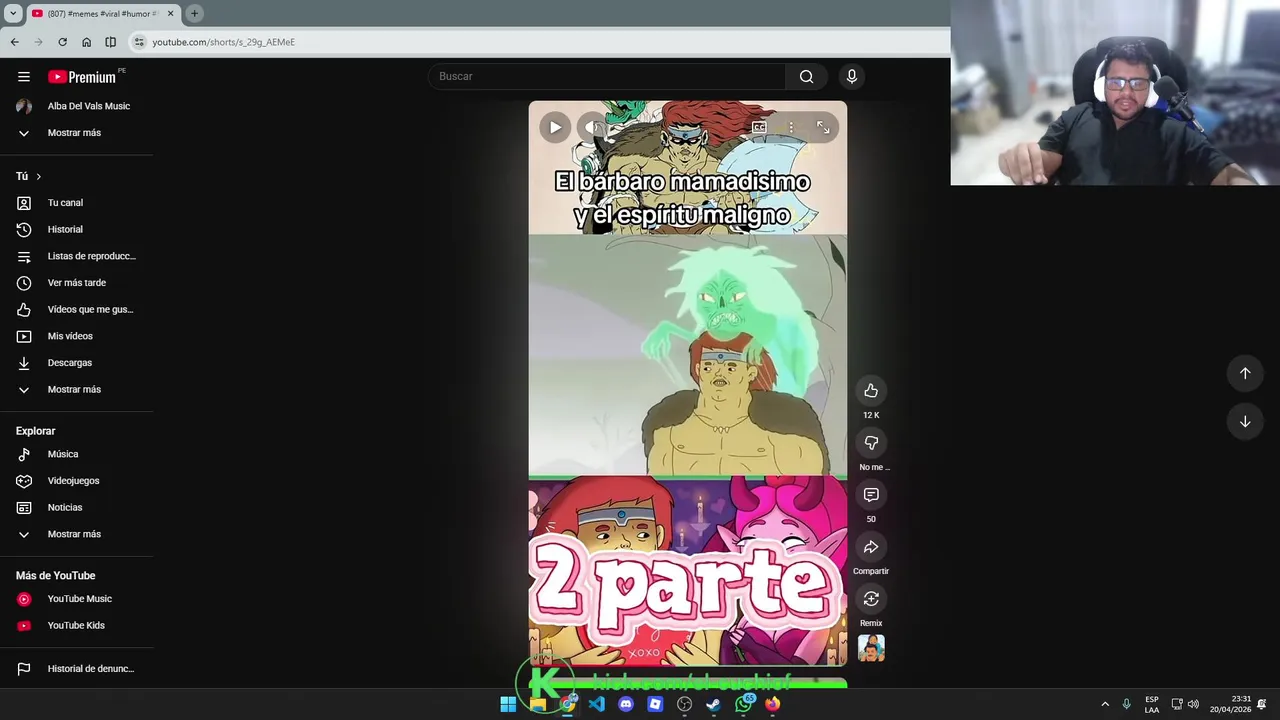Open Vídeos que me gustan

(x=77, y=310)
